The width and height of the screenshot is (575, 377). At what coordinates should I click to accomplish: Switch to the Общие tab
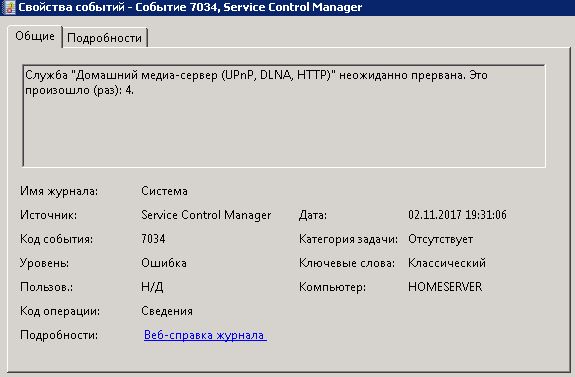[x=35, y=36]
